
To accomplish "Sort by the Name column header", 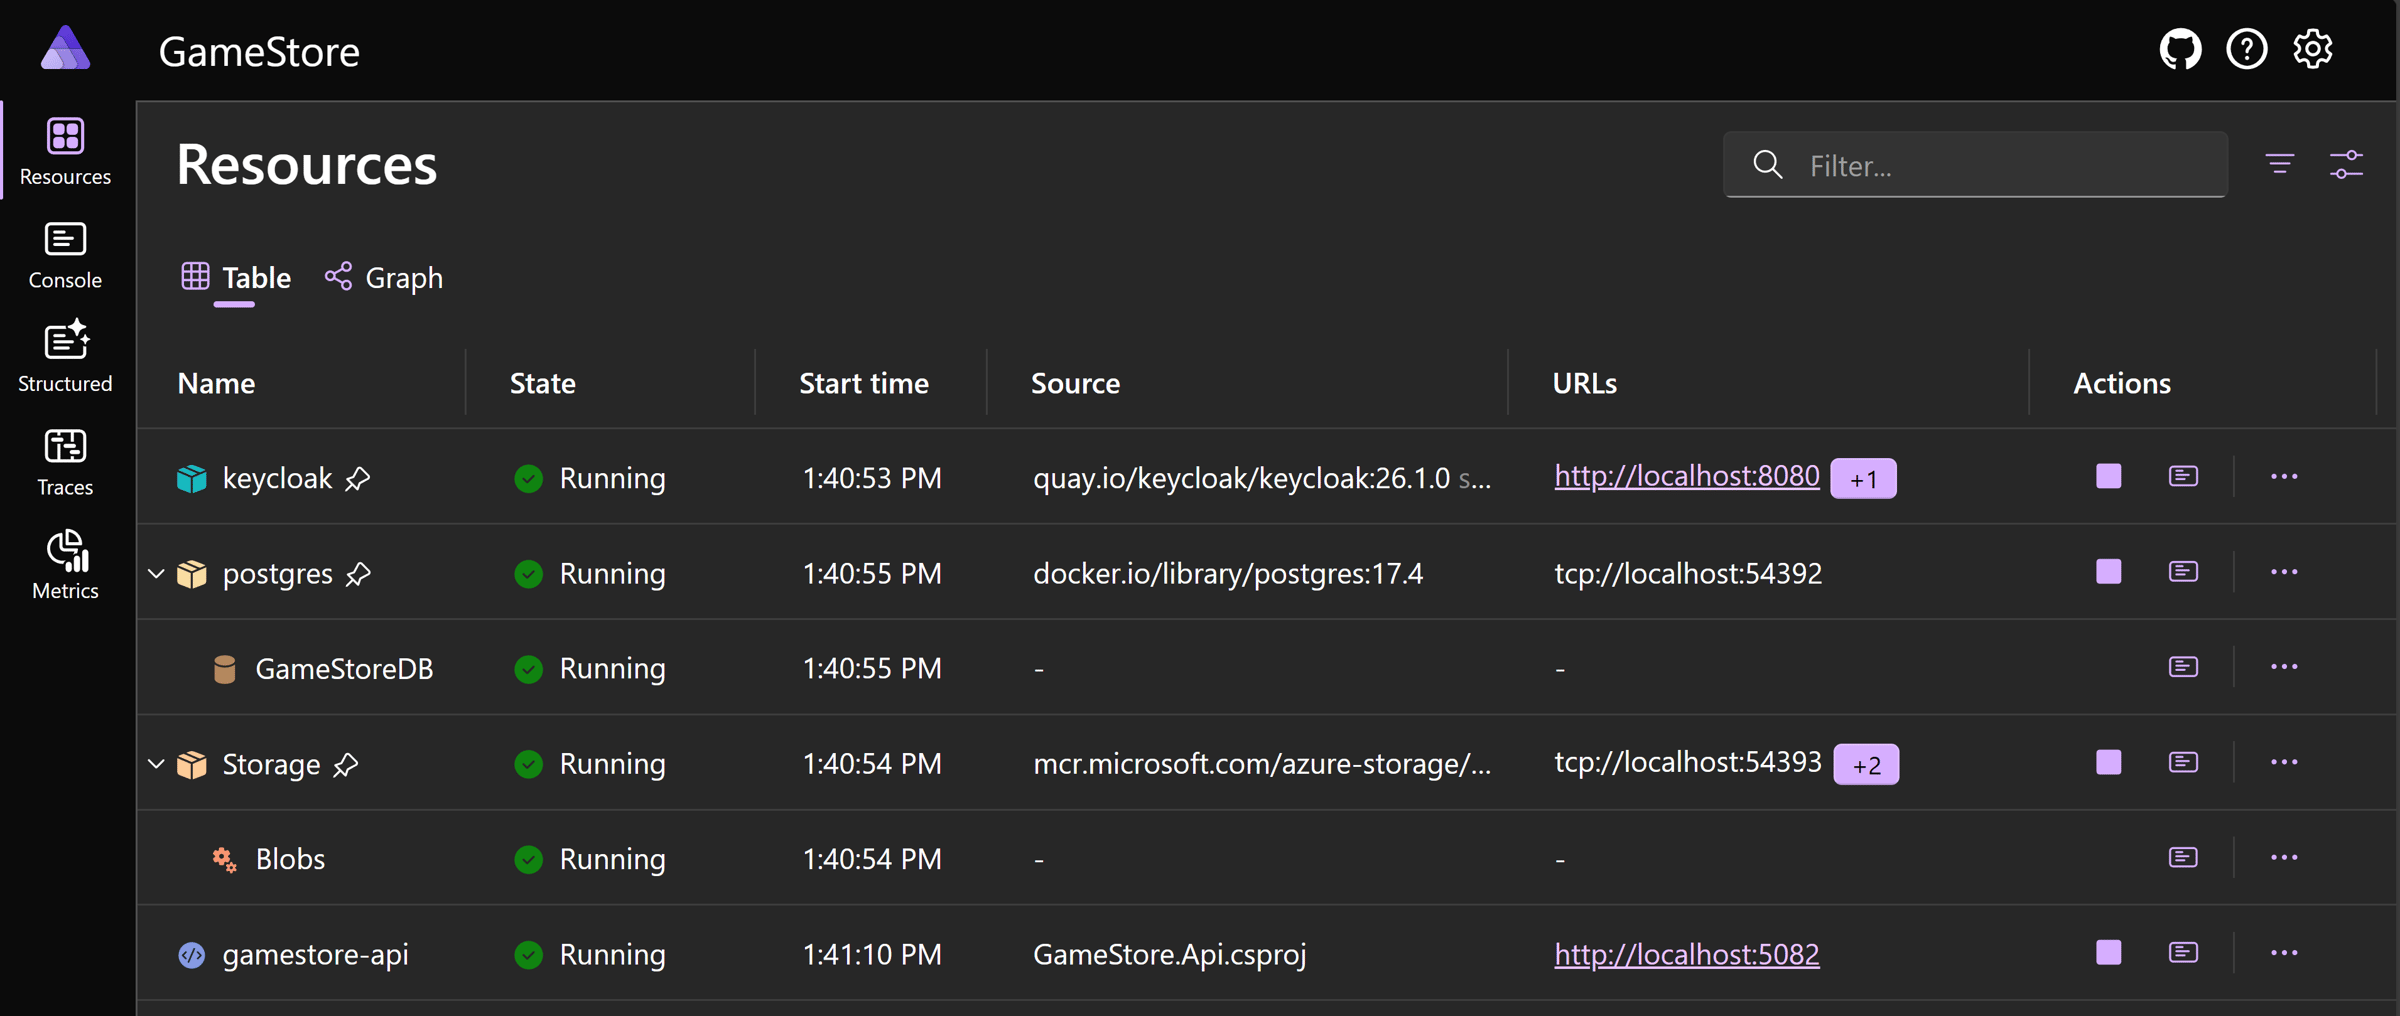I will (216, 383).
